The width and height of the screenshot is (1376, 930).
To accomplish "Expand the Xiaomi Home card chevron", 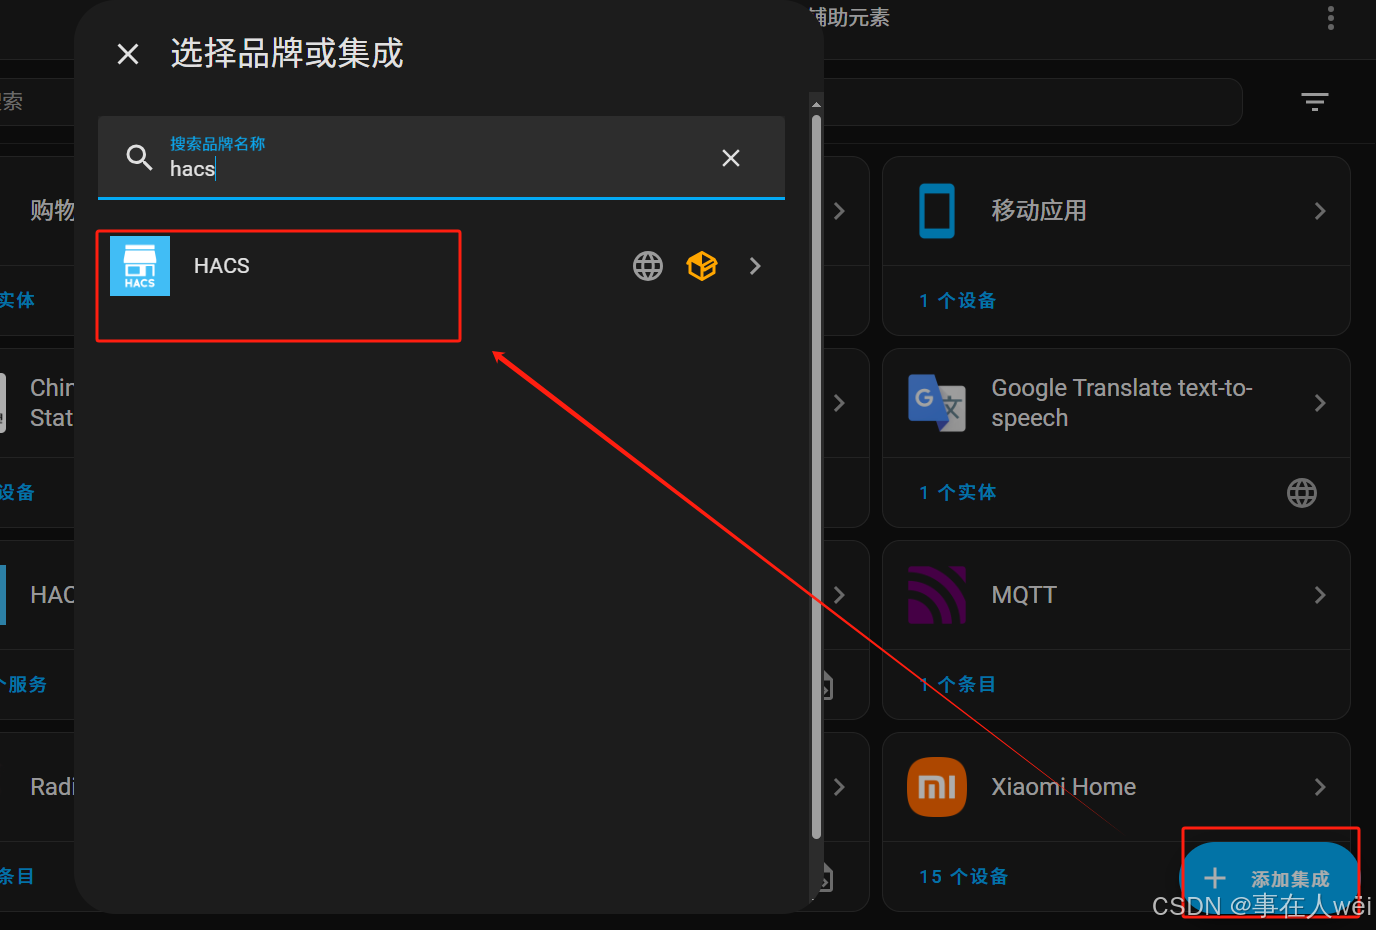I will 1320,787.
